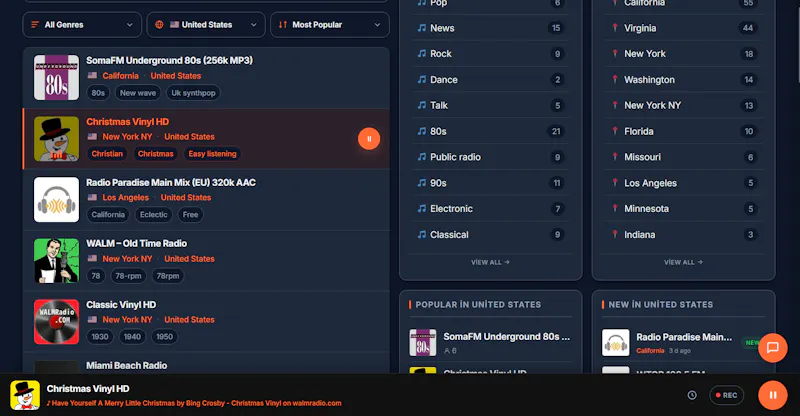Select the Free tag
800x416 pixels.
pos(190,215)
